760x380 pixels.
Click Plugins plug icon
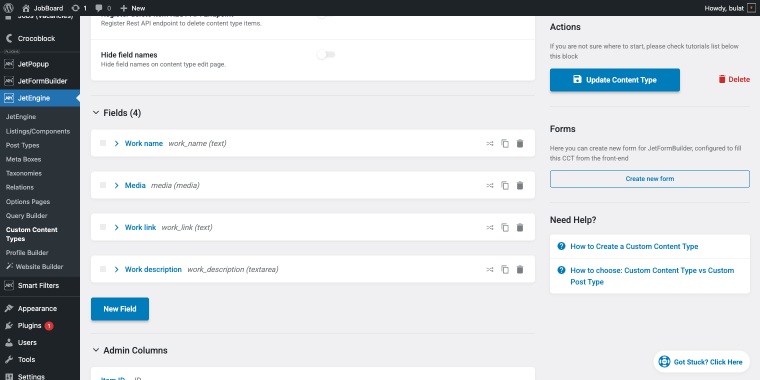(x=9, y=326)
